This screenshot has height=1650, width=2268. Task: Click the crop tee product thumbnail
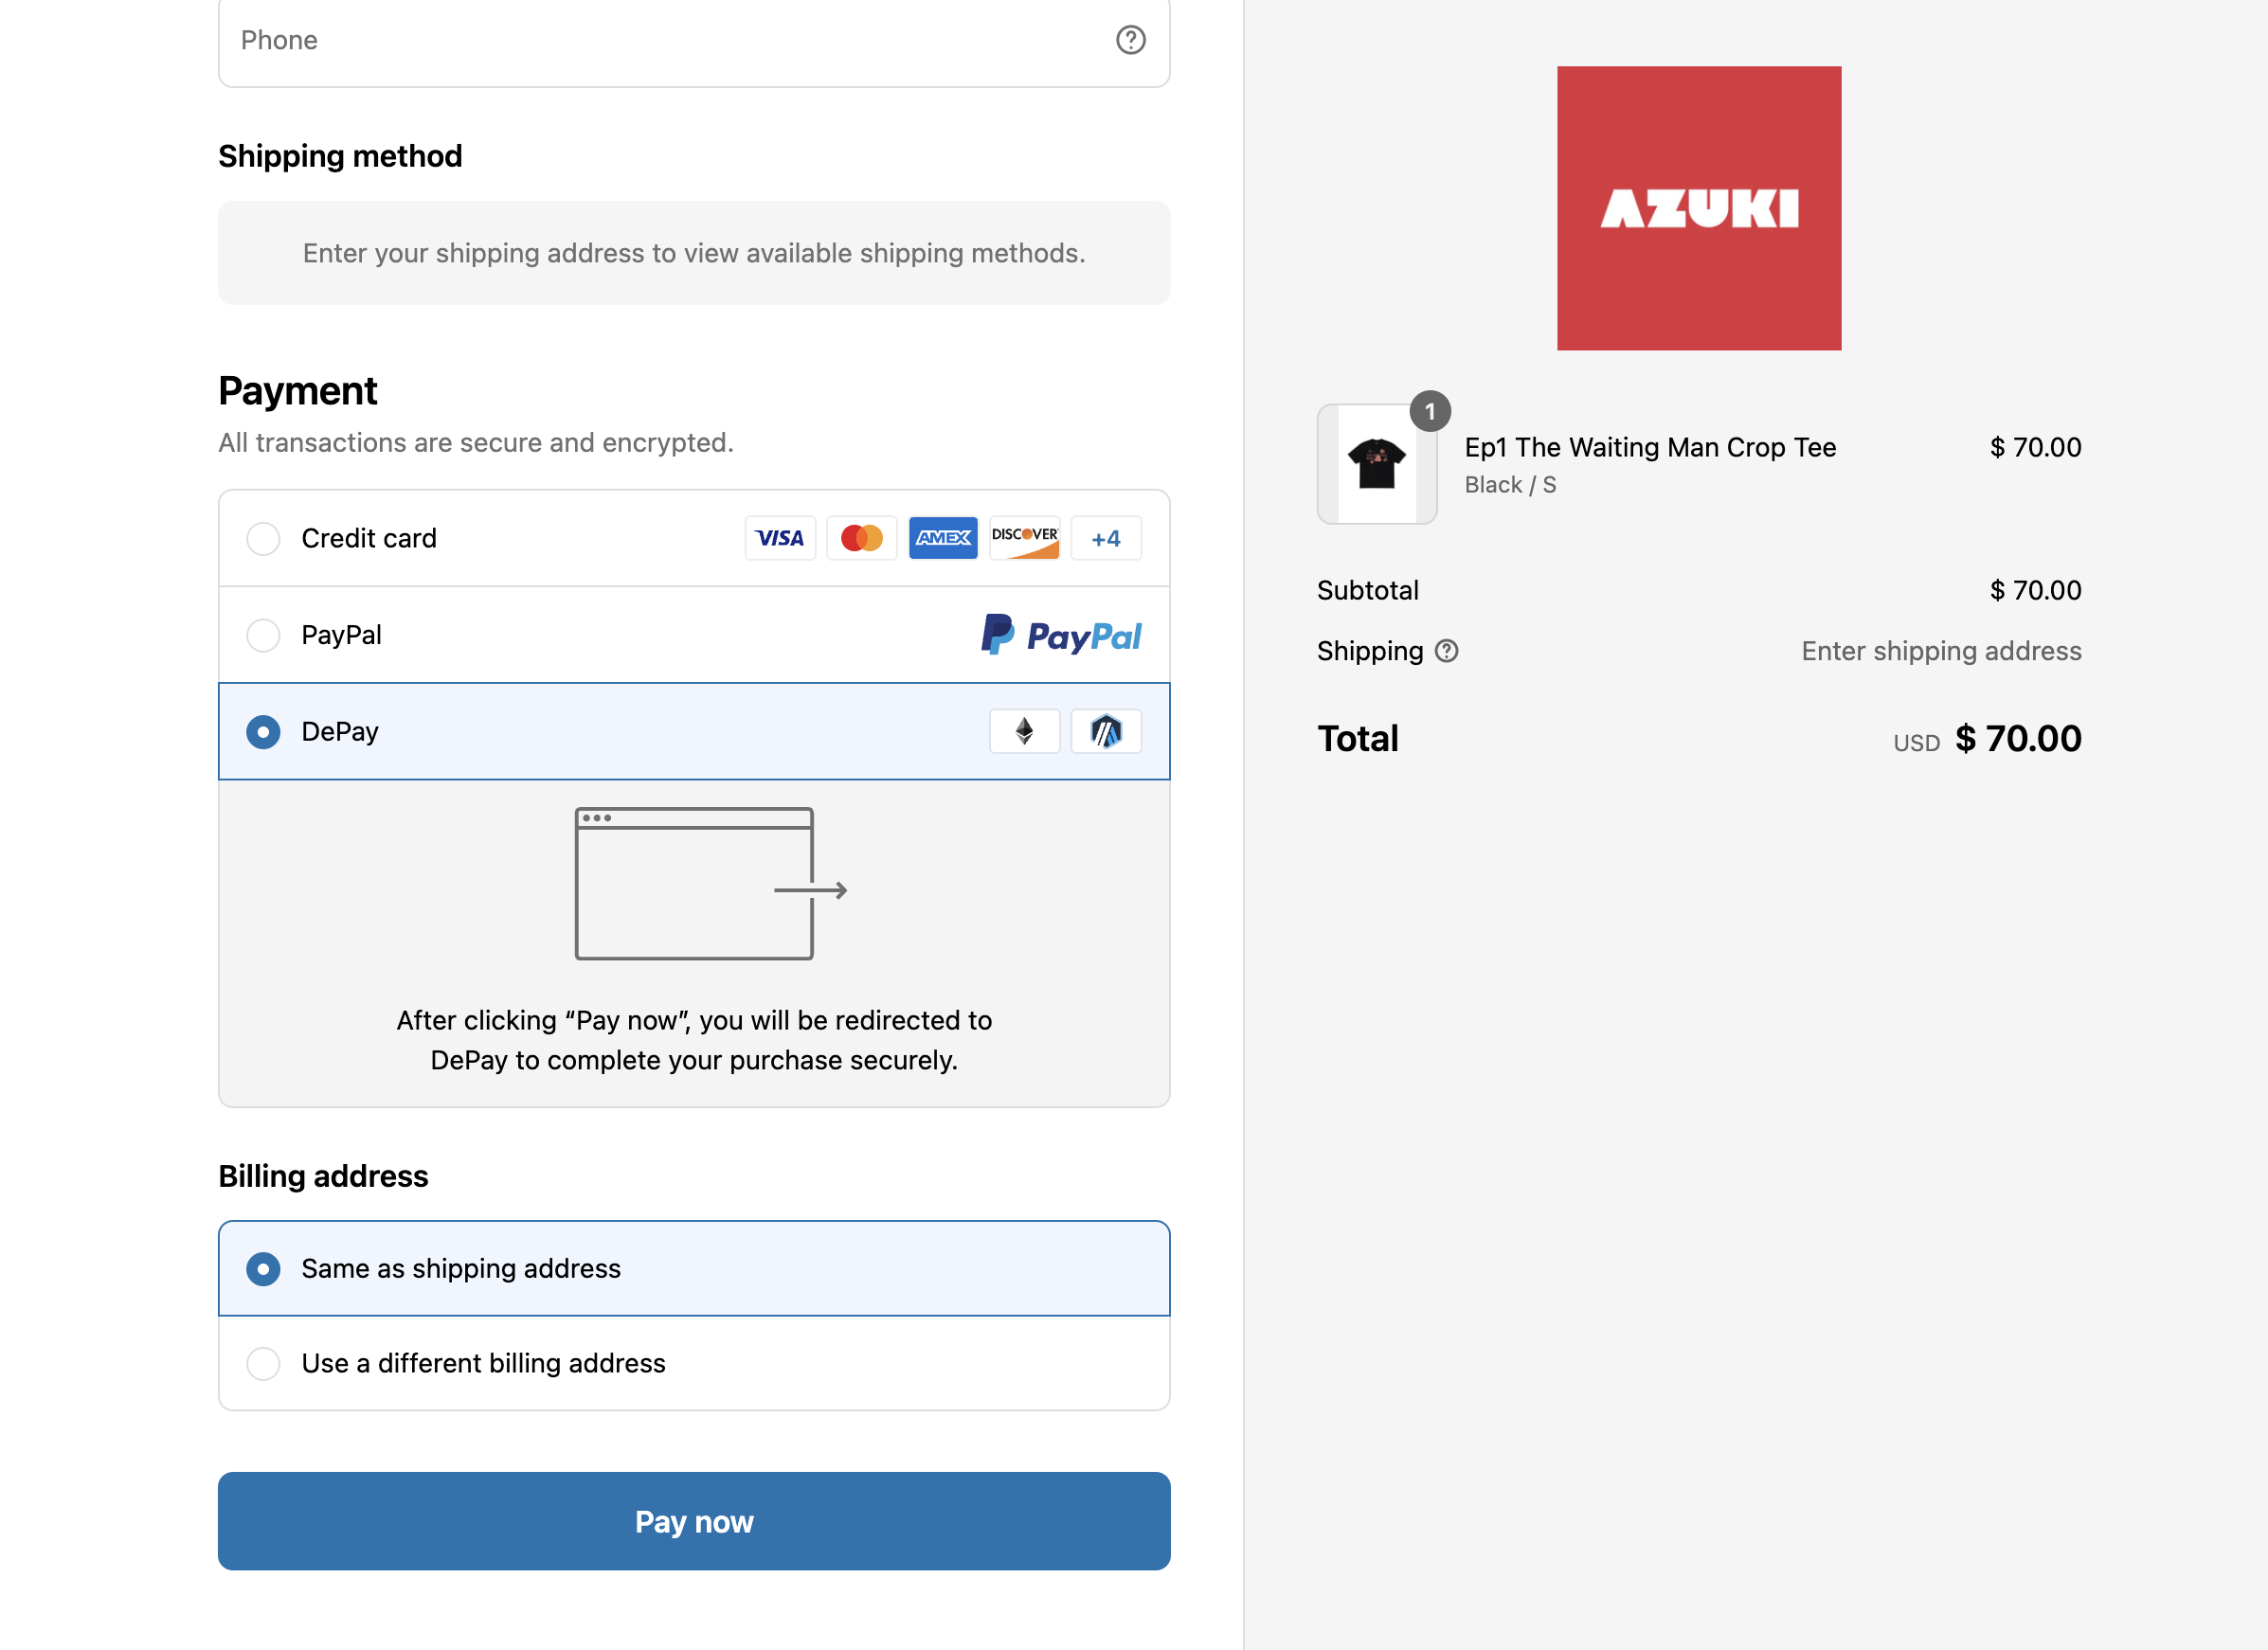(x=1377, y=464)
